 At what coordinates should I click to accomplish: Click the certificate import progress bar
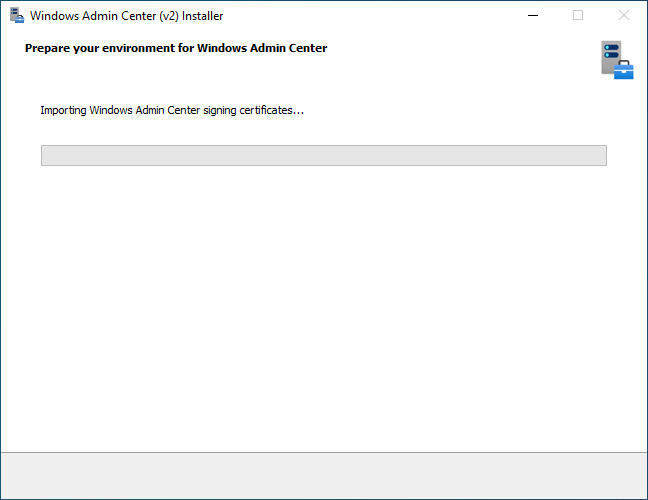[324, 155]
